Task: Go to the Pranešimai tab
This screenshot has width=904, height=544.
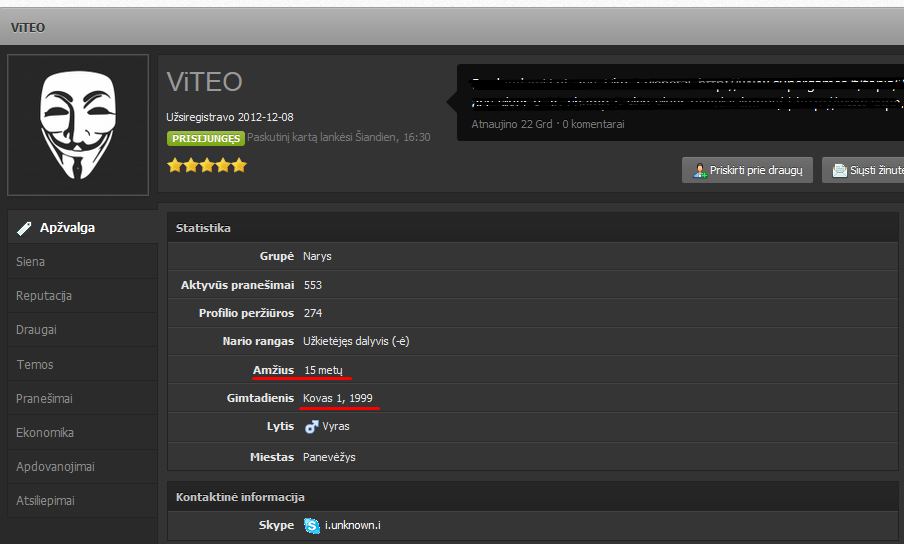Action: [82, 398]
